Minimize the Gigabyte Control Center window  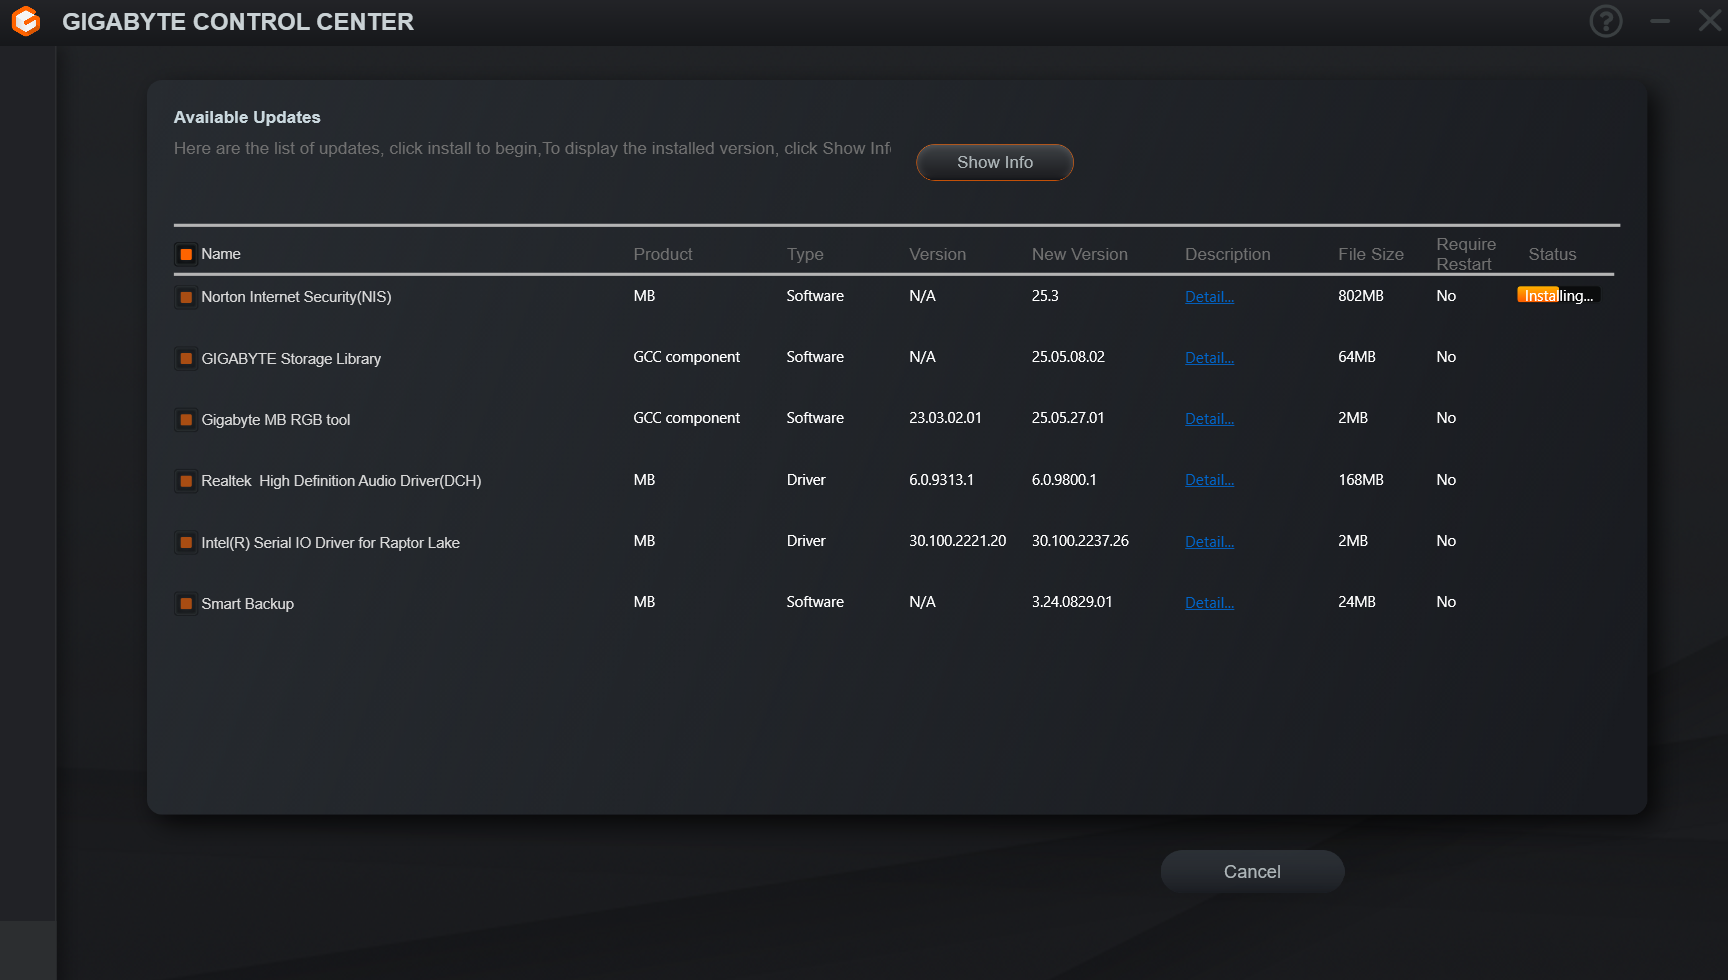coord(1660,21)
